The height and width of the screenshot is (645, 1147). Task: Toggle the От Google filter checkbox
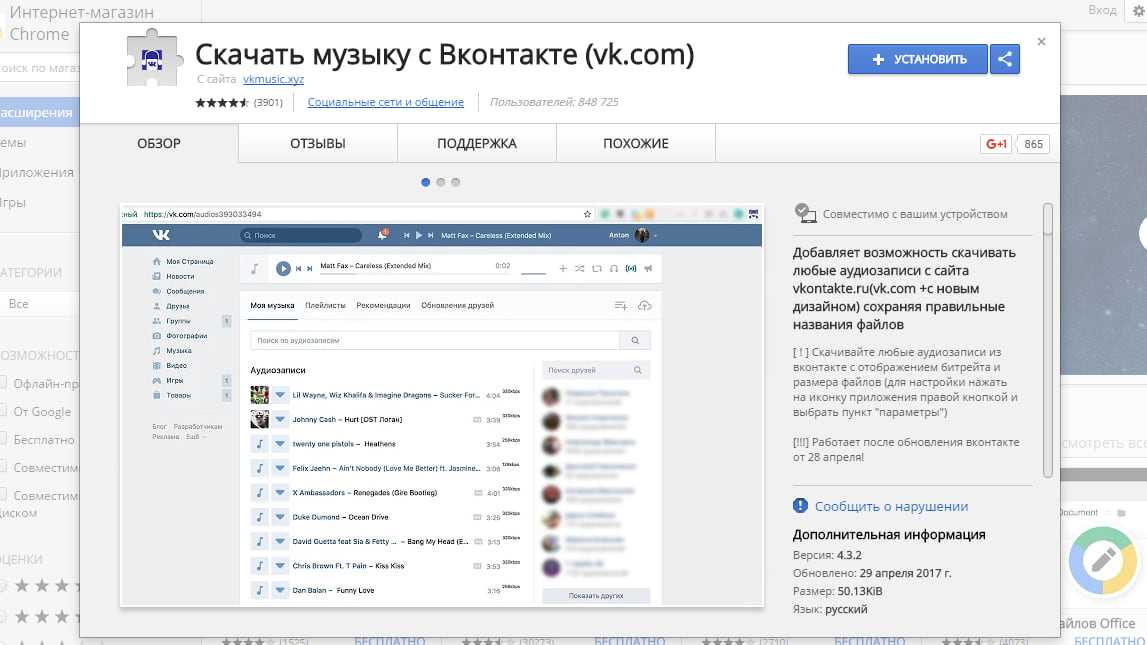pyautogui.click(x=3, y=410)
